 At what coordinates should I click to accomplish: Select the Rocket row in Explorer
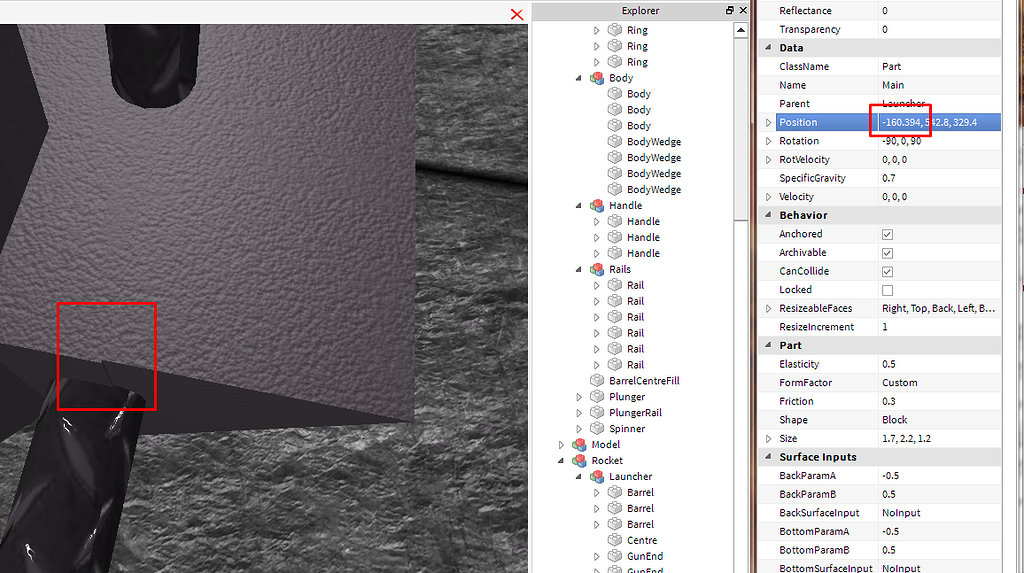[607, 461]
